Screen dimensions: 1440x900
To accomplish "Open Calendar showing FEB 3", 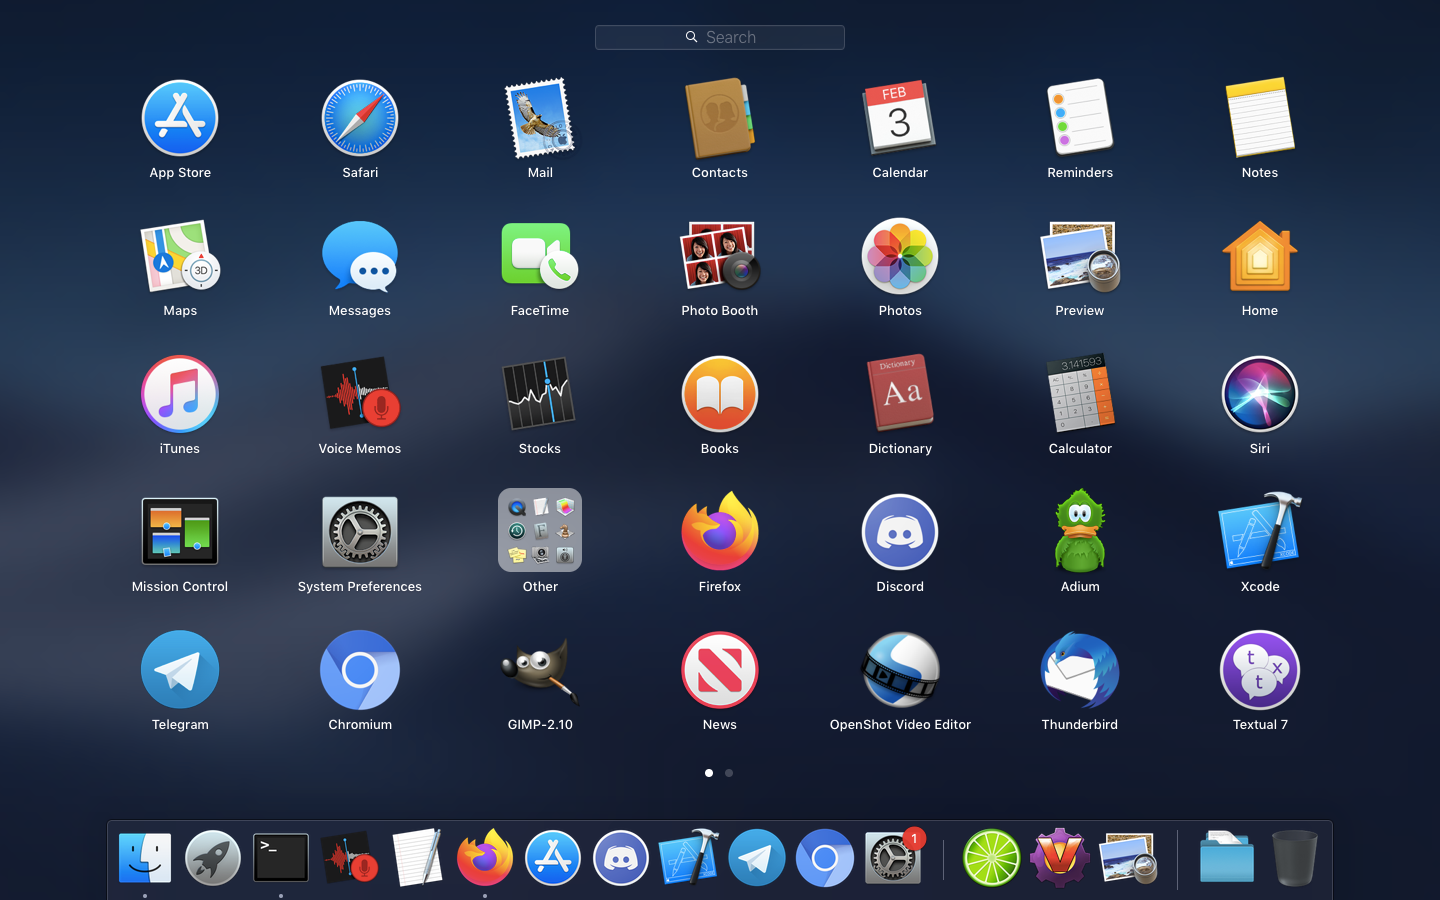I will (x=900, y=118).
